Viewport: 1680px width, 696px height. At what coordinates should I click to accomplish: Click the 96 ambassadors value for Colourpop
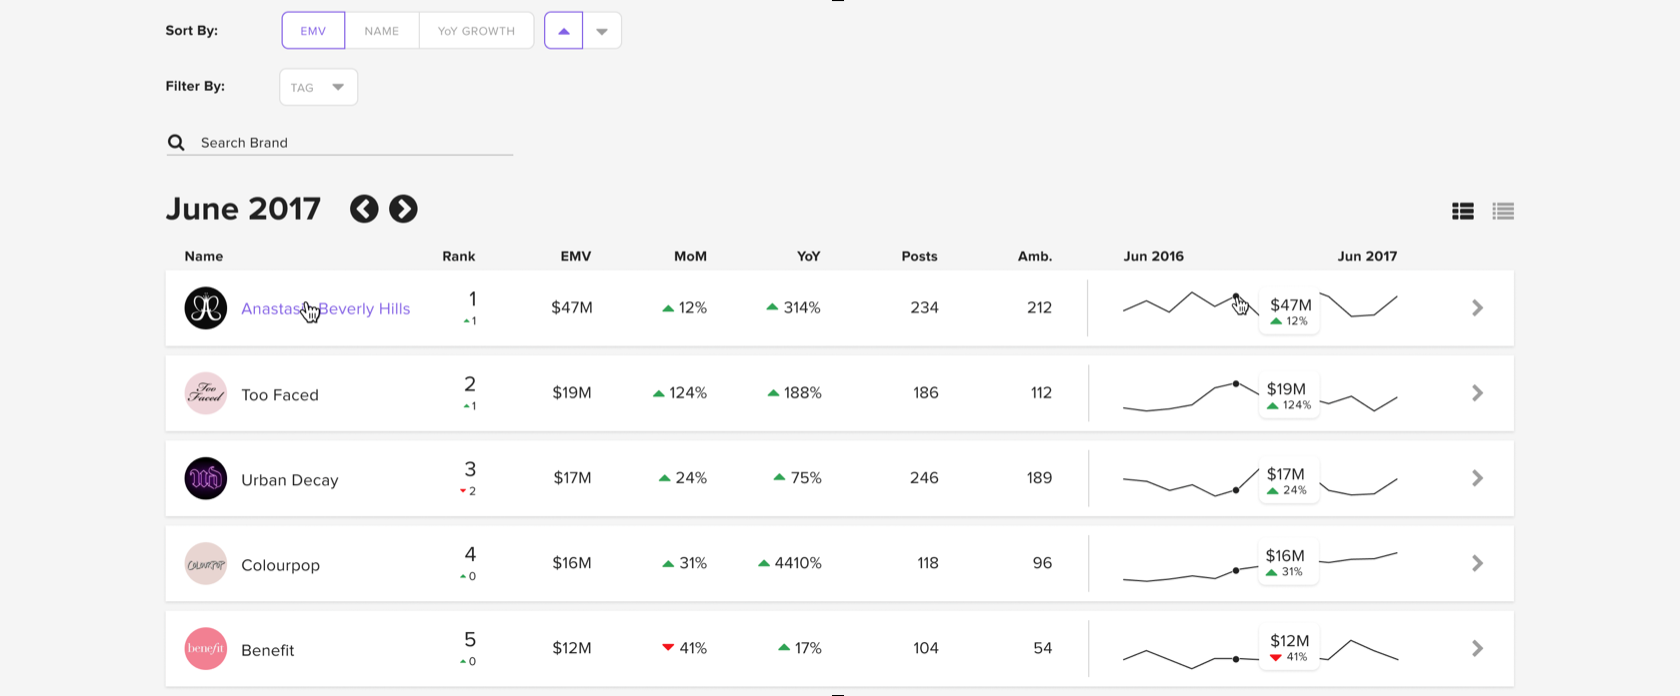point(1042,564)
